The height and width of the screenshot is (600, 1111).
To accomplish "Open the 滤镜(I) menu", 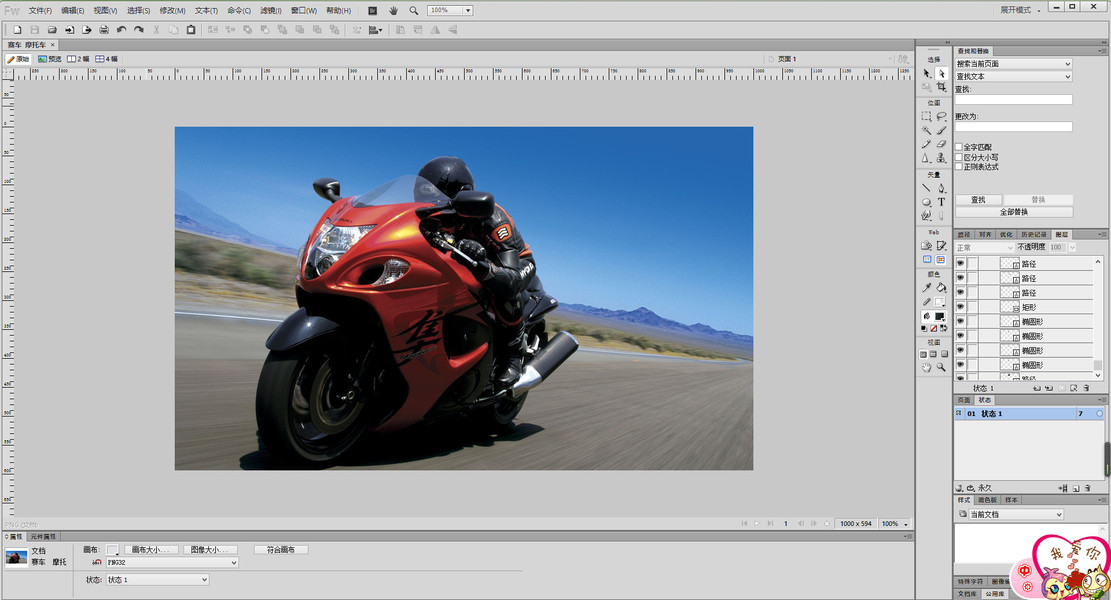I will pos(271,11).
